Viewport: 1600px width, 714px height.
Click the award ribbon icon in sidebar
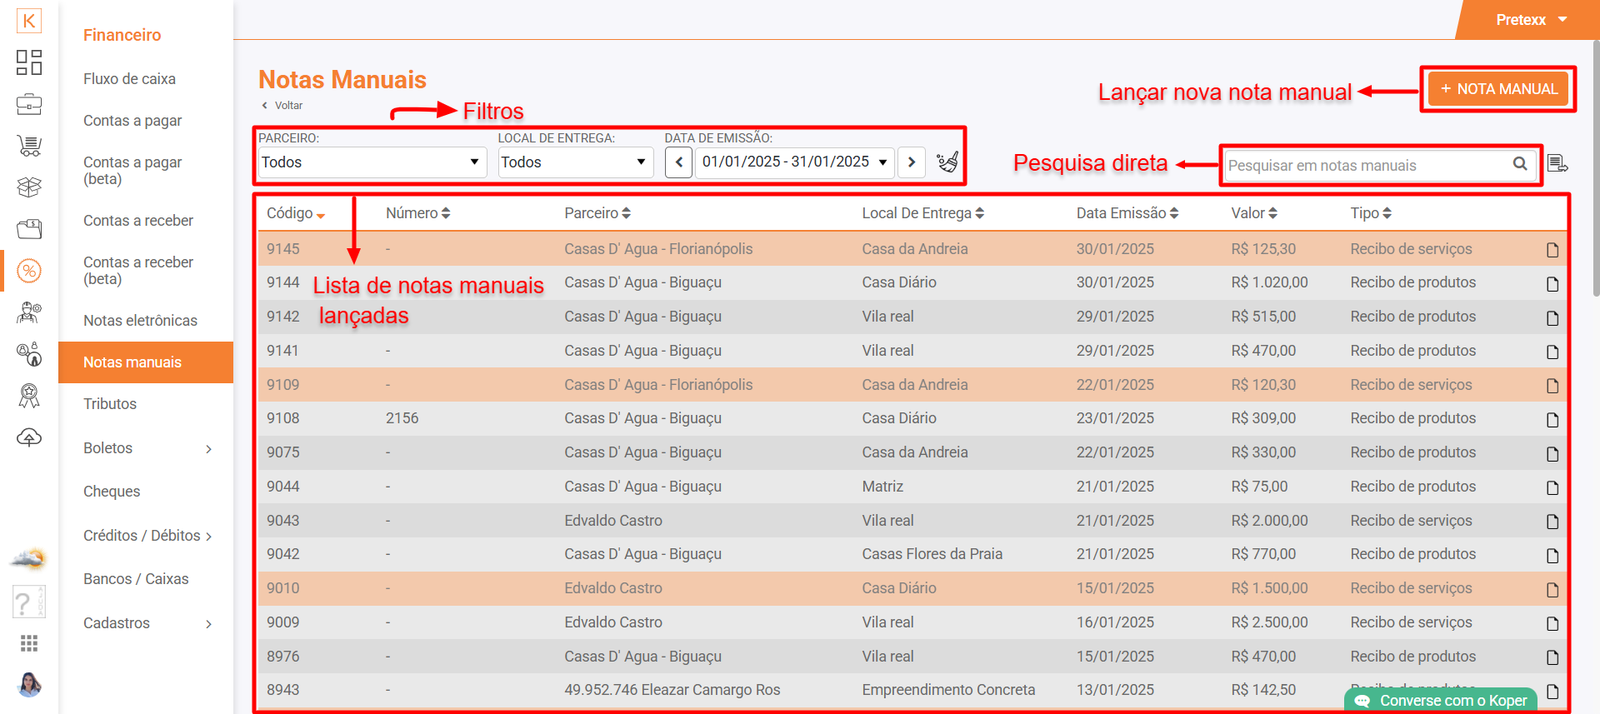pos(29,396)
